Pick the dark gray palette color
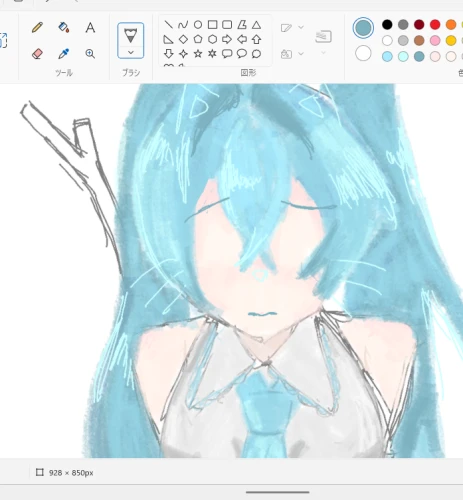The image size is (463, 500). [x=403, y=24]
